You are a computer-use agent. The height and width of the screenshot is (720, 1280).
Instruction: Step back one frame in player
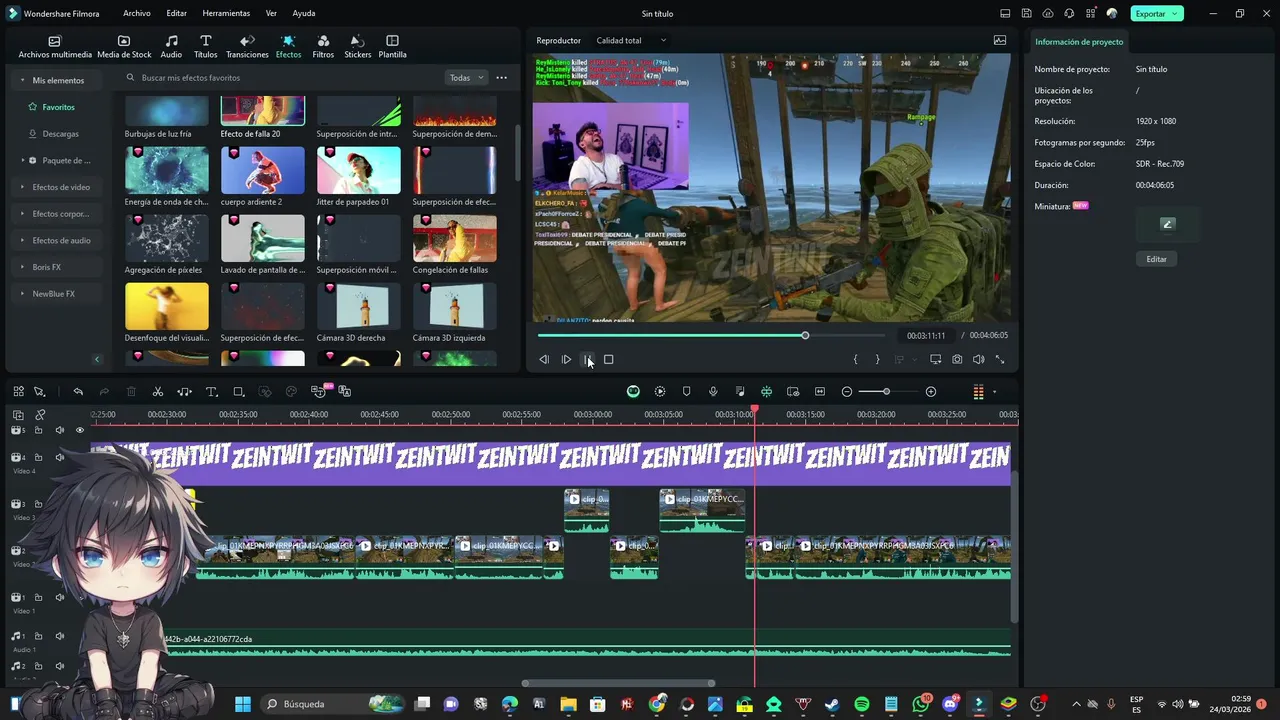544,360
